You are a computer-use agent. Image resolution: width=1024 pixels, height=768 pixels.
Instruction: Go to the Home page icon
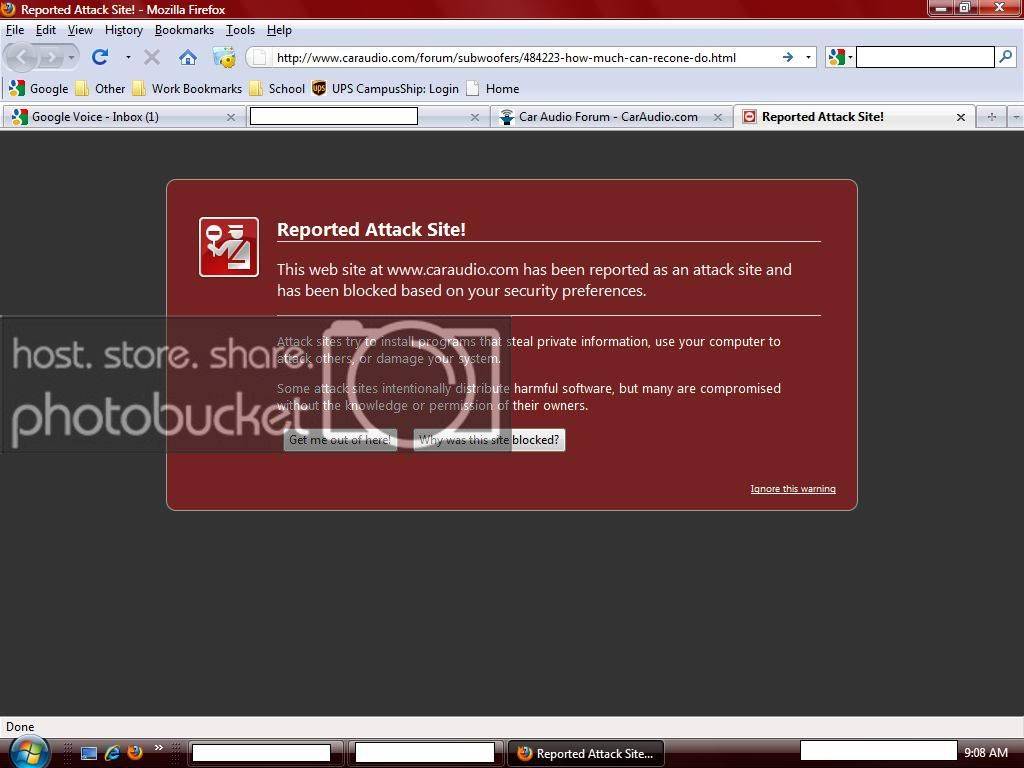(188, 57)
